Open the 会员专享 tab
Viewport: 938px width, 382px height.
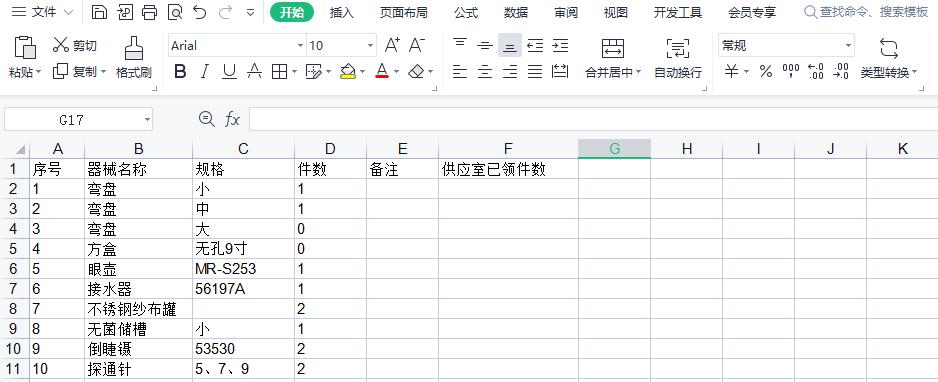click(x=752, y=13)
